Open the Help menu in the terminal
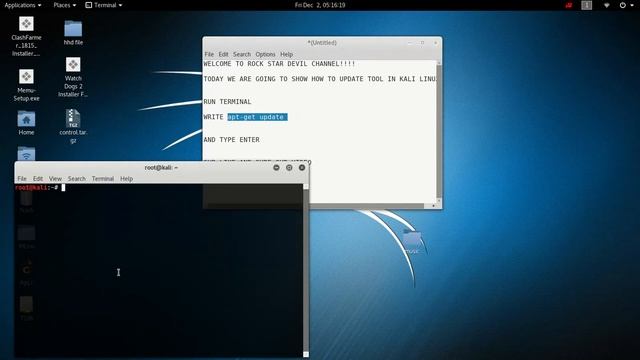 [127, 179]
